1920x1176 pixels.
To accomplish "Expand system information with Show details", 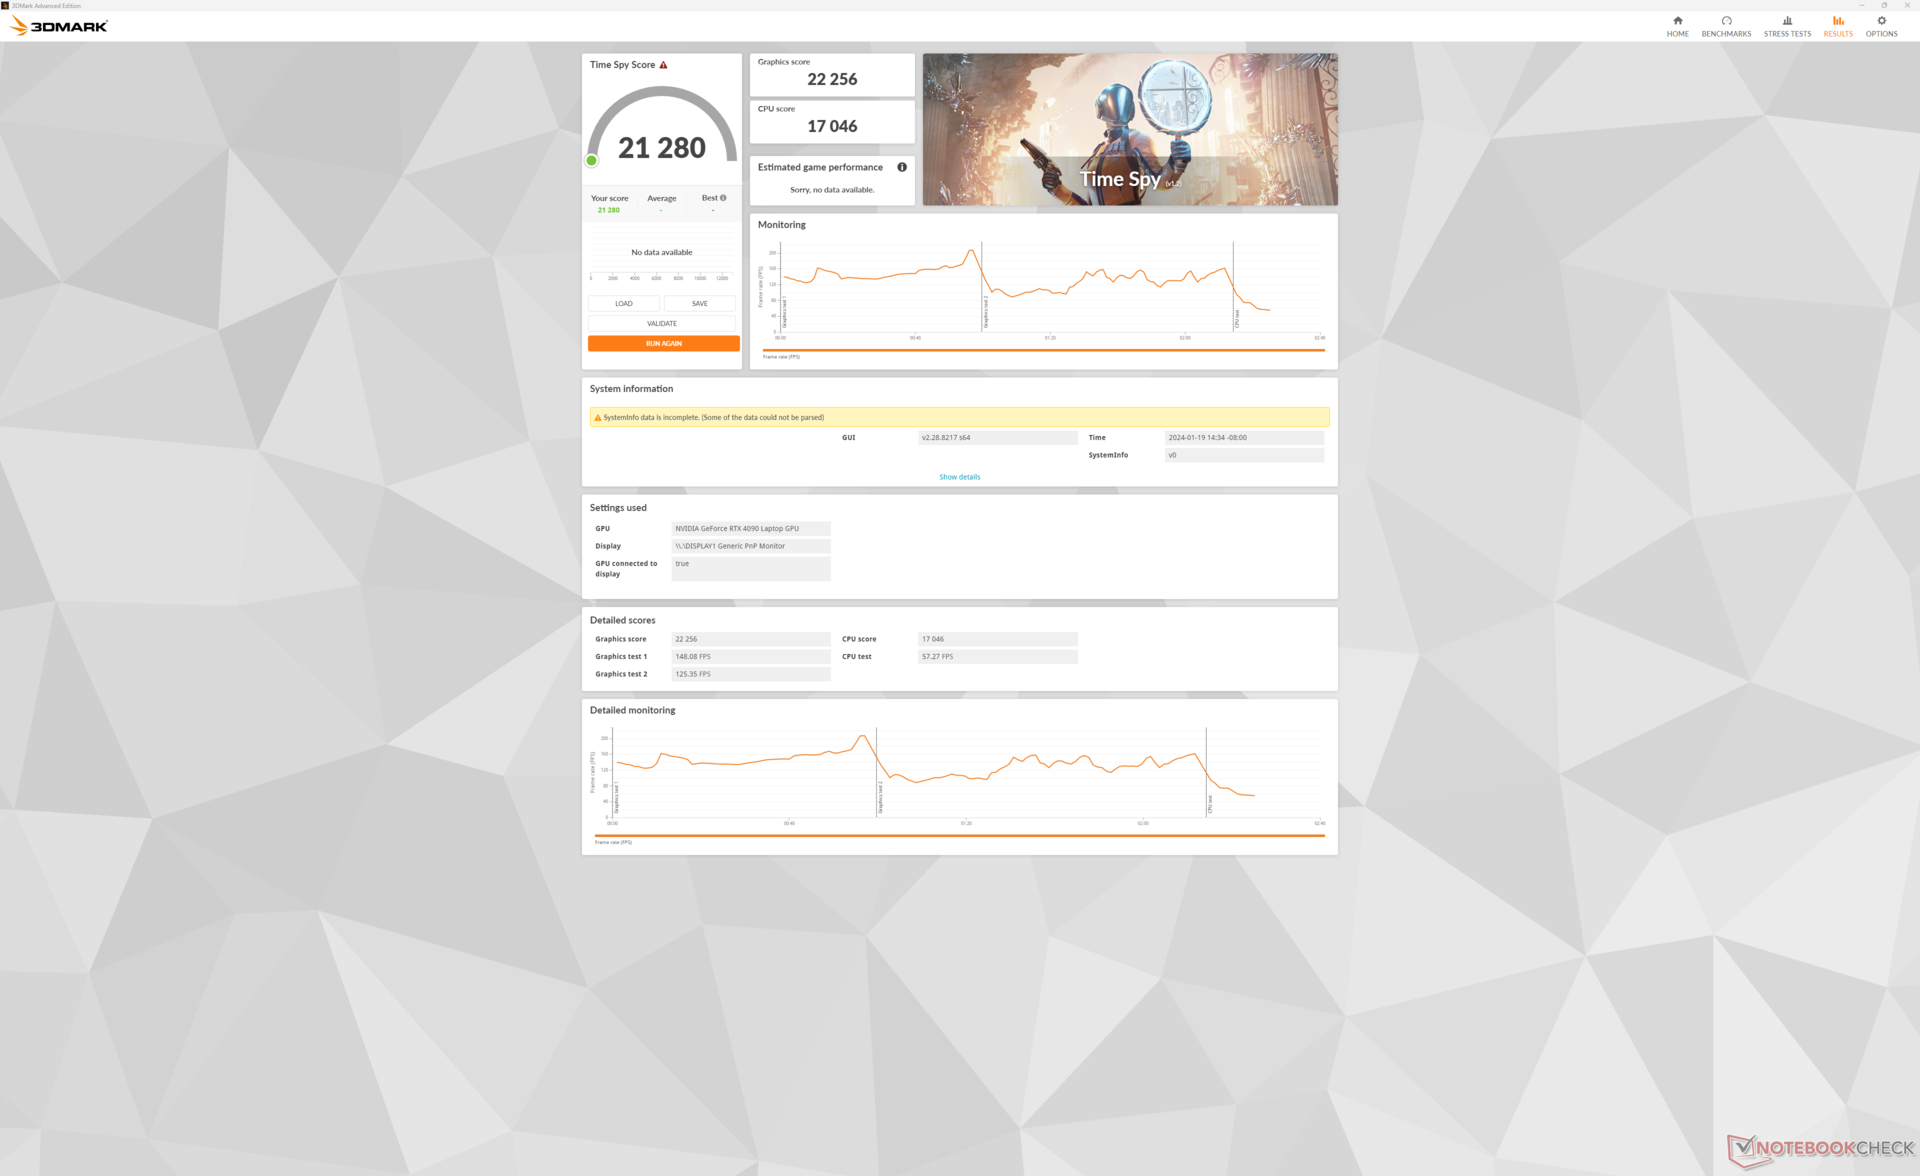I will click(x=959, y=477).
